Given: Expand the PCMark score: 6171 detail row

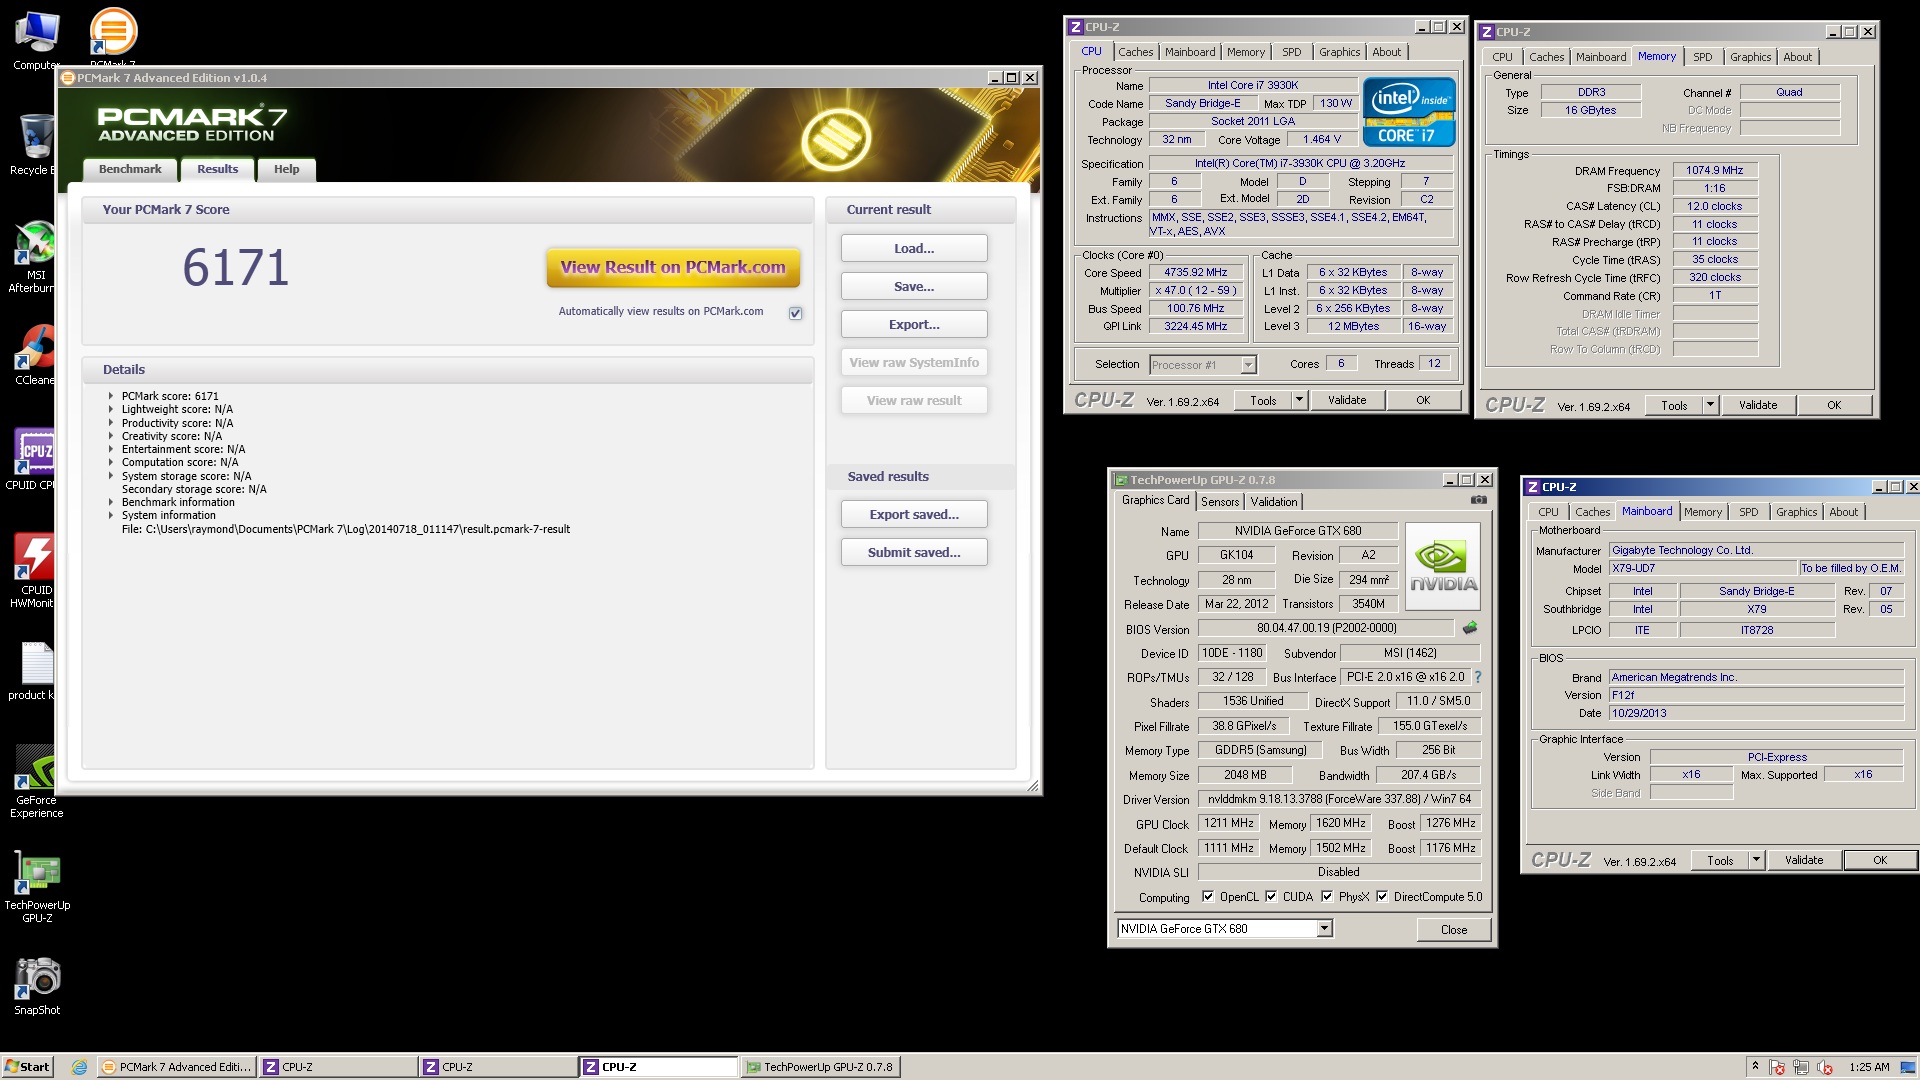Looking at the screenshot, I should [111, 396].
